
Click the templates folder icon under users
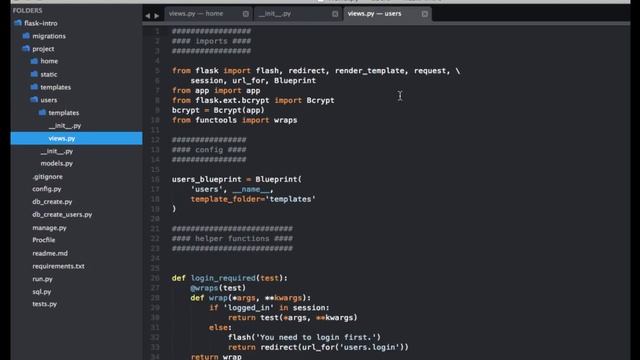(x=42, y=112)
